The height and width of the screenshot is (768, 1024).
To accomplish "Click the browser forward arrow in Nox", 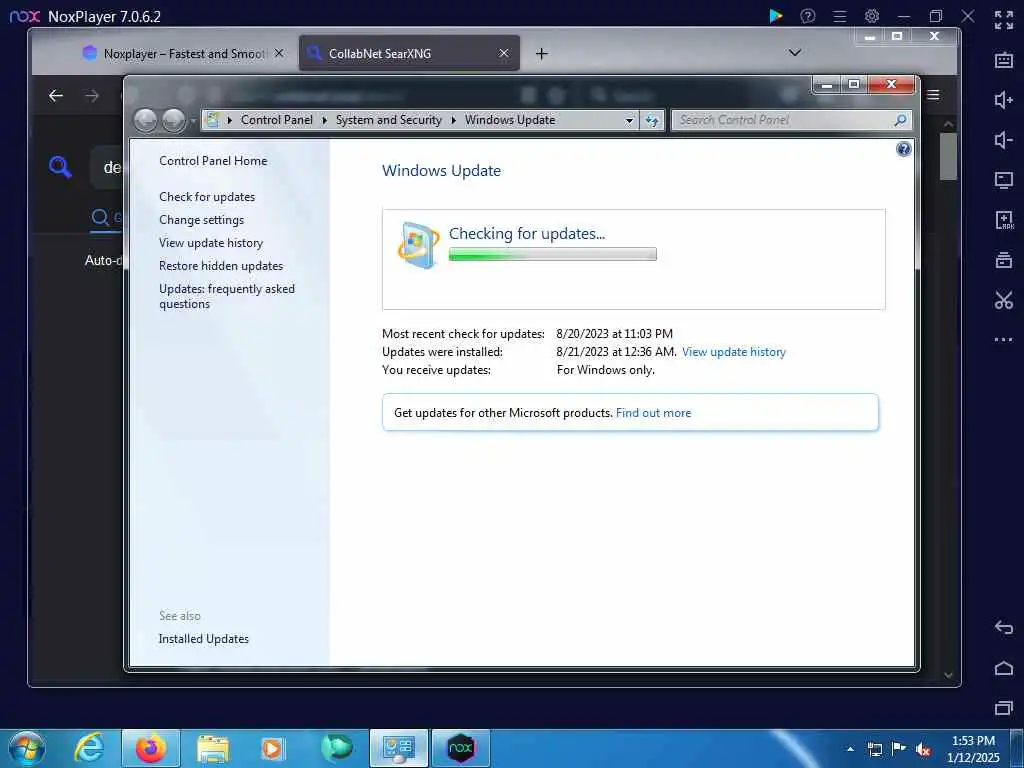I will tap(92, 96).
